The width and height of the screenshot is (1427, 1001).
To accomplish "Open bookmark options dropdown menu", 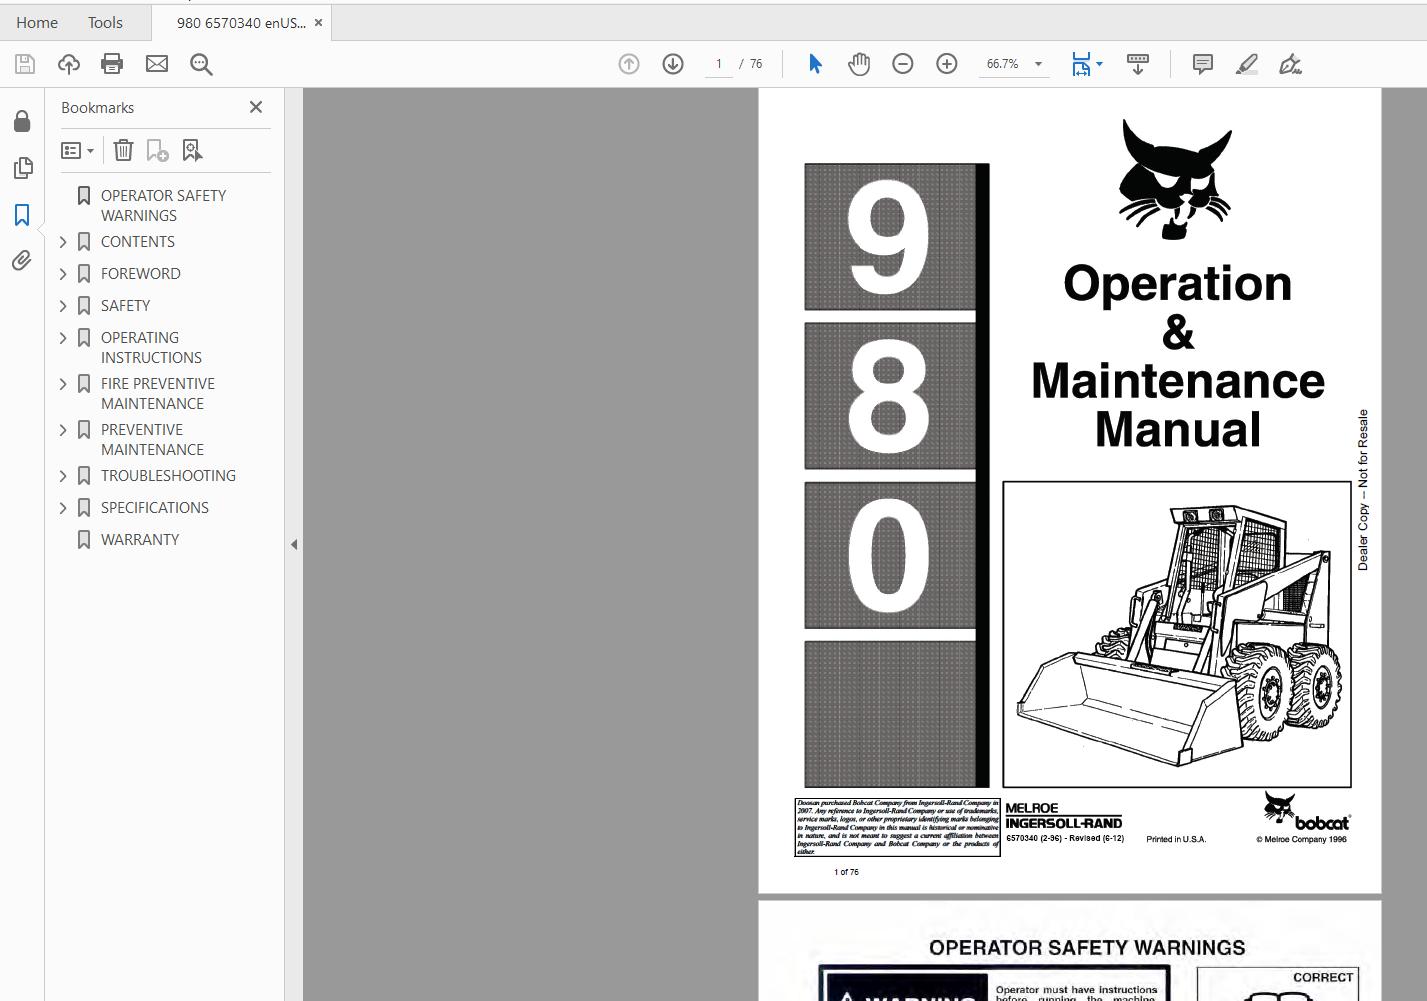I will [77, 150].
